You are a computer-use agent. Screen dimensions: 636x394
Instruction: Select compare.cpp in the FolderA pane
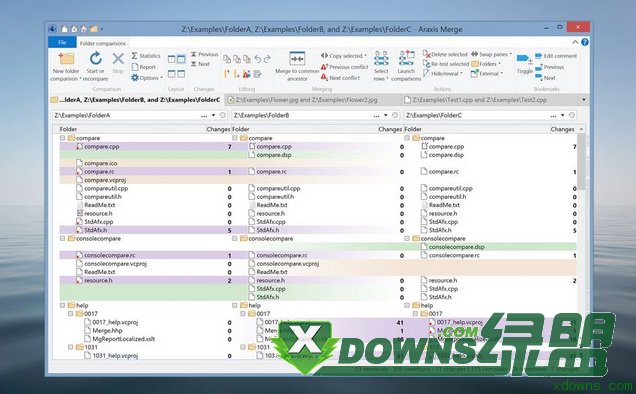102,146
